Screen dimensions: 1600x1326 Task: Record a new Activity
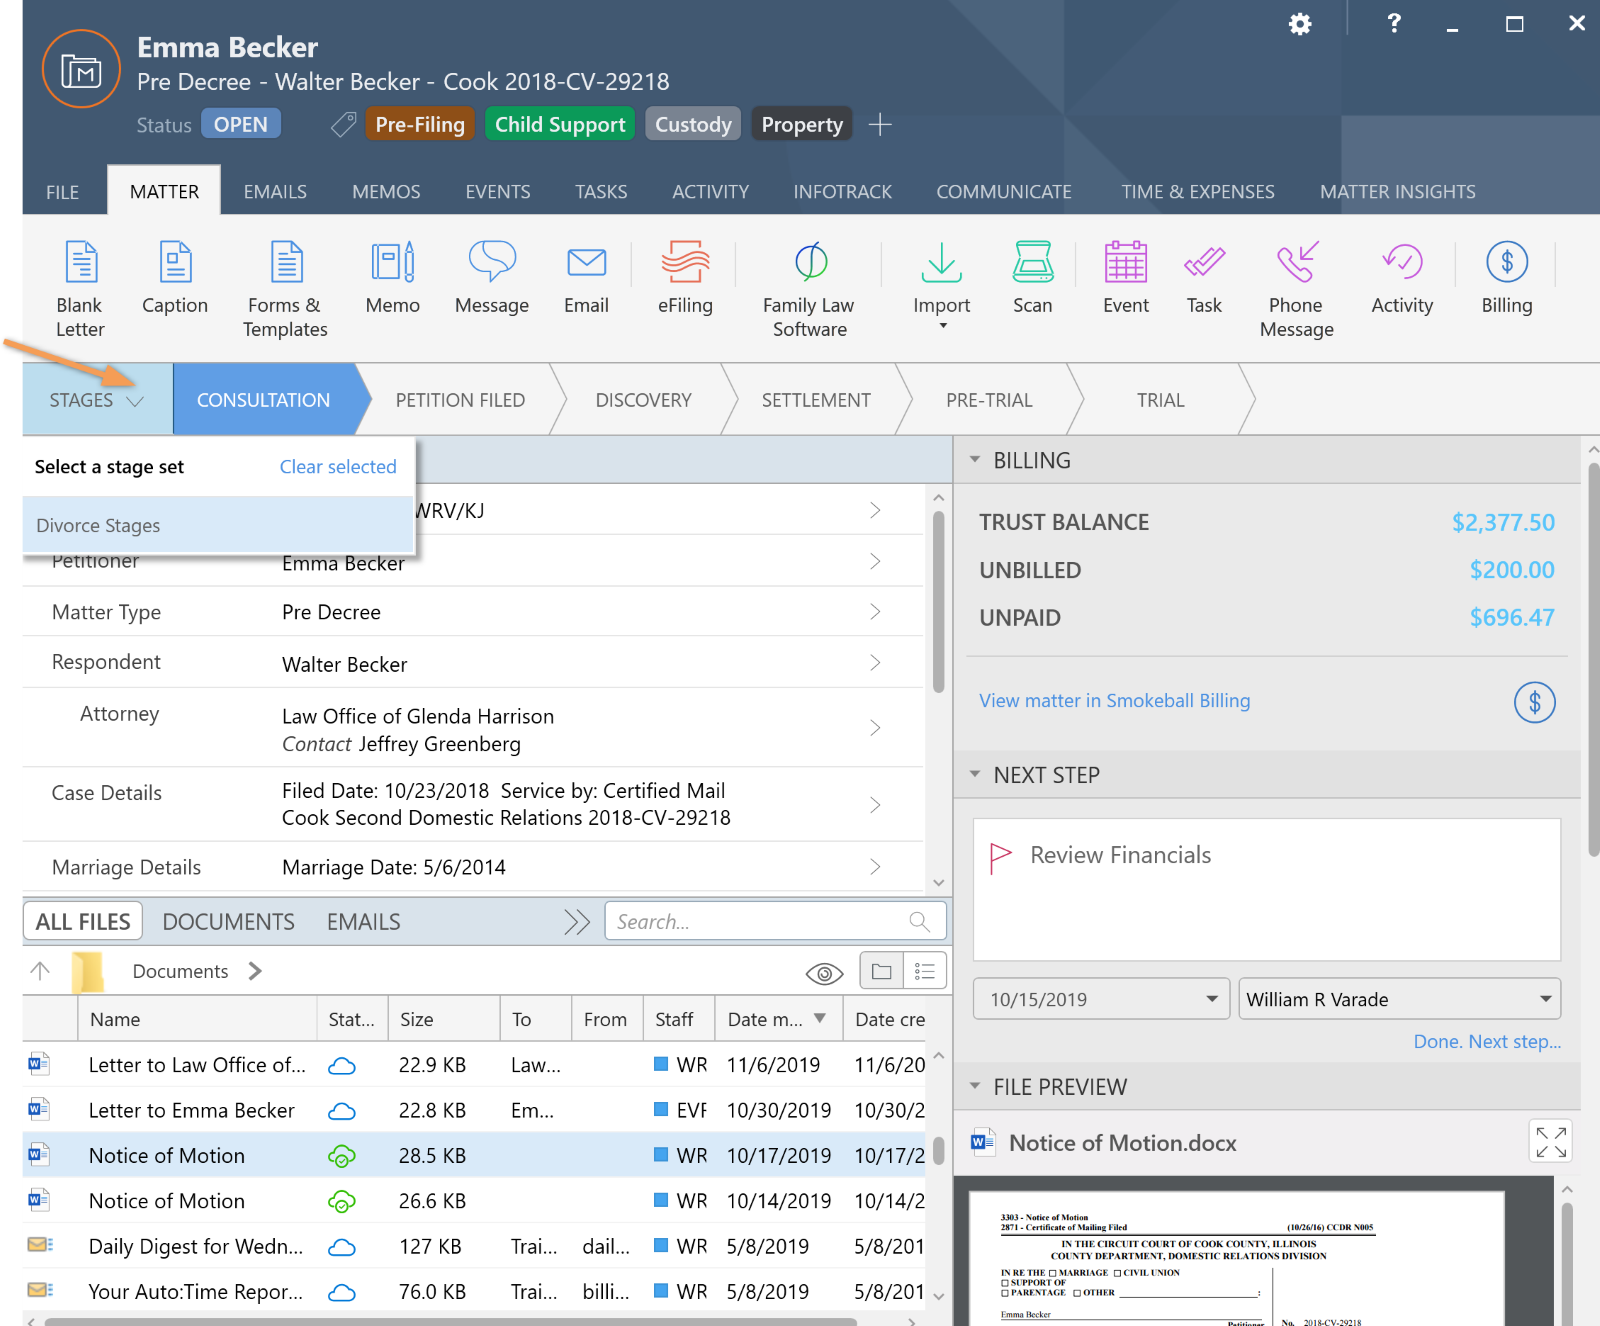pos(1402,278)
